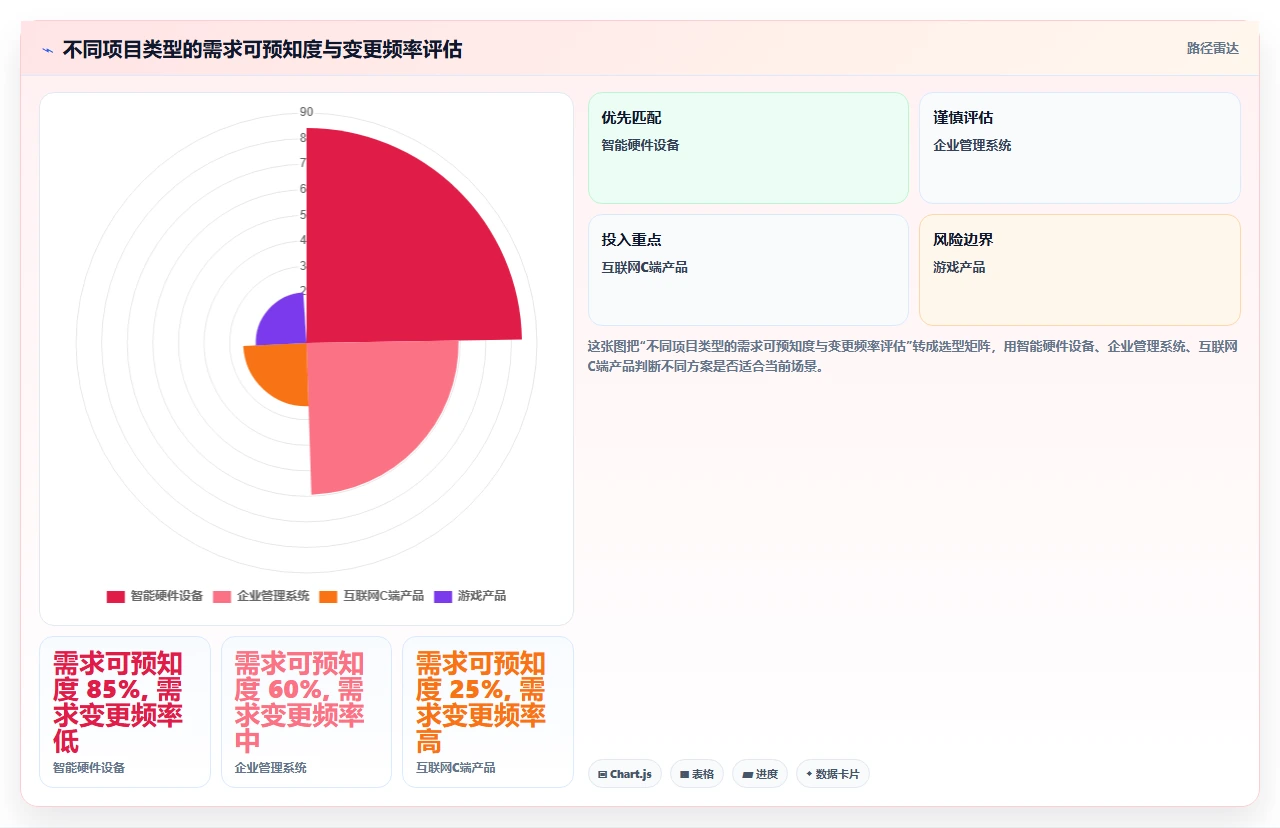Click the 智能硬件设备 caption under 85% card
1280x828 pixels.
[89, 768]
